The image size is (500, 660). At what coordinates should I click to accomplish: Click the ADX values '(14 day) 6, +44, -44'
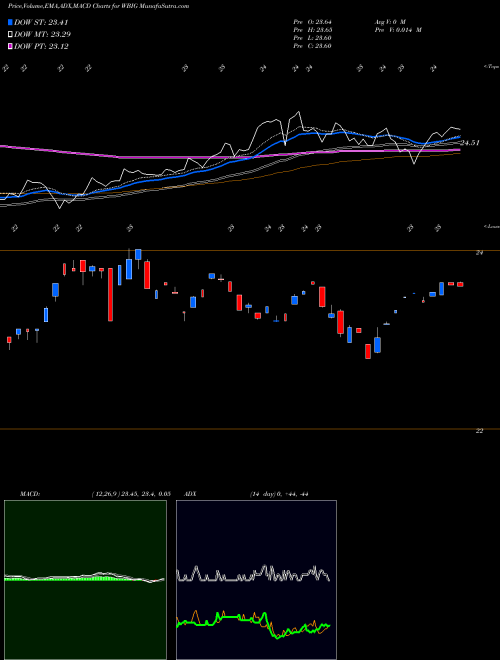coord(279,494)
